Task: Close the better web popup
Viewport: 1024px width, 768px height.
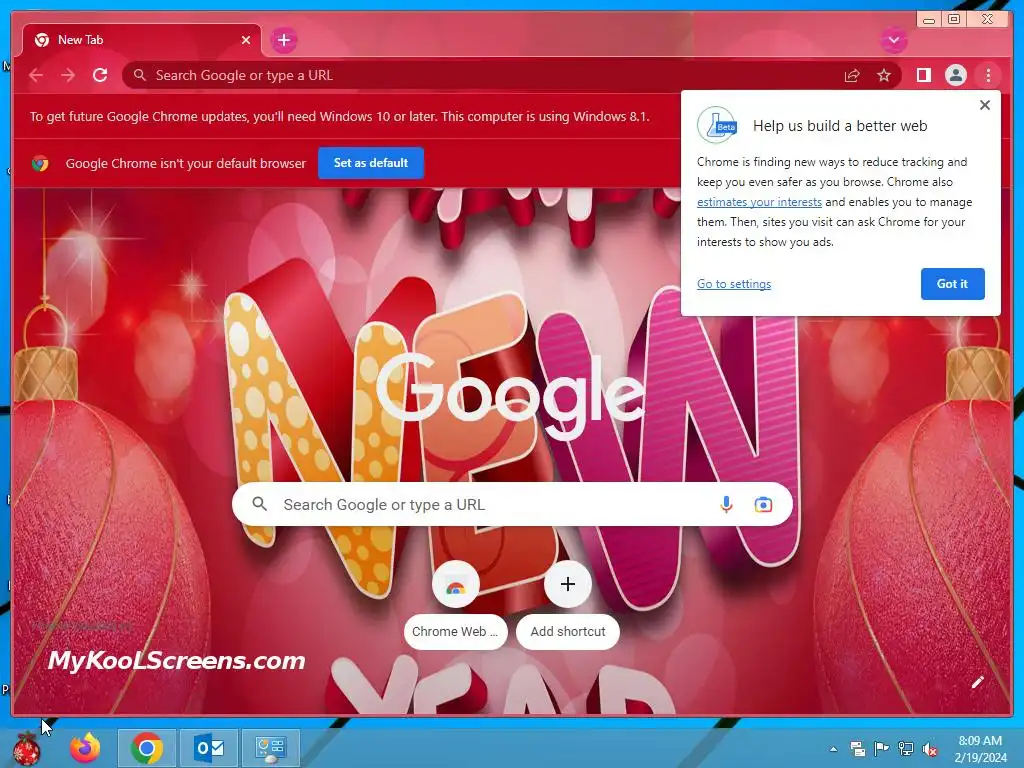Action: click(x=985, y=105)
